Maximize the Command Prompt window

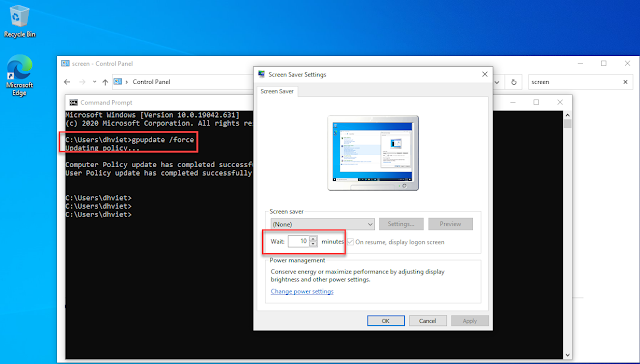click(536, 102)
